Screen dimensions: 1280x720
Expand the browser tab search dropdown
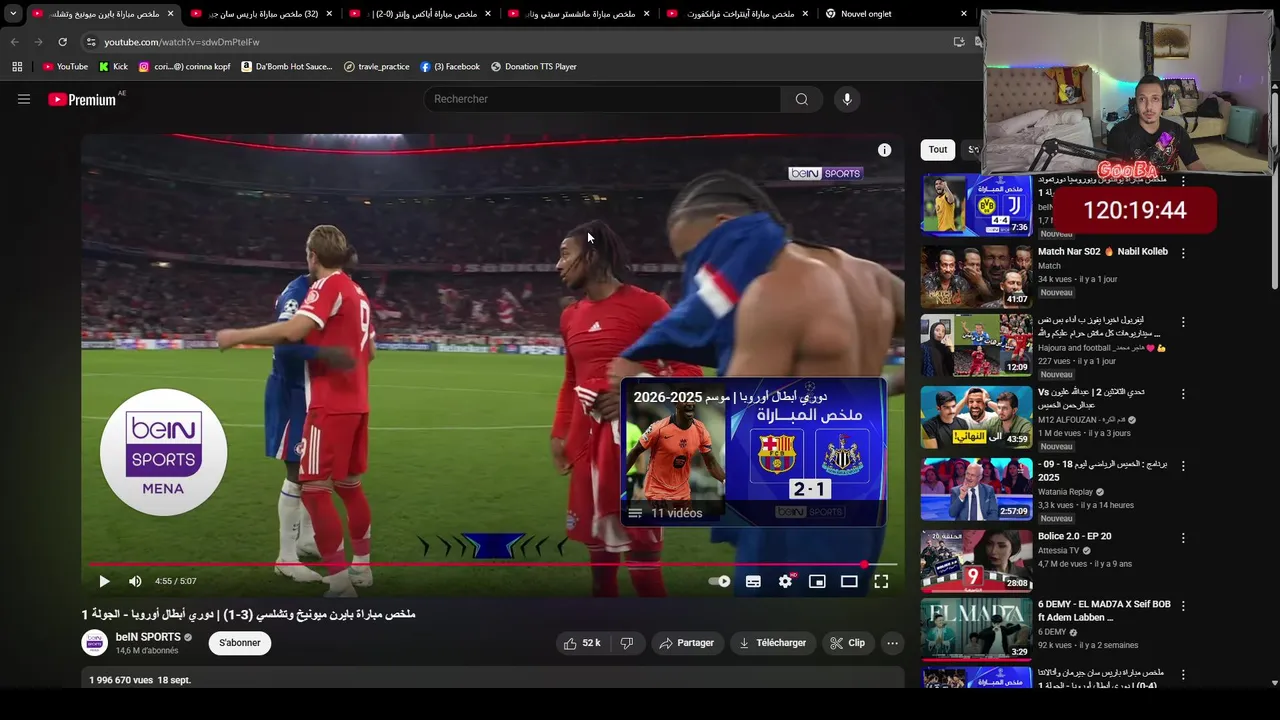(12, 14)
